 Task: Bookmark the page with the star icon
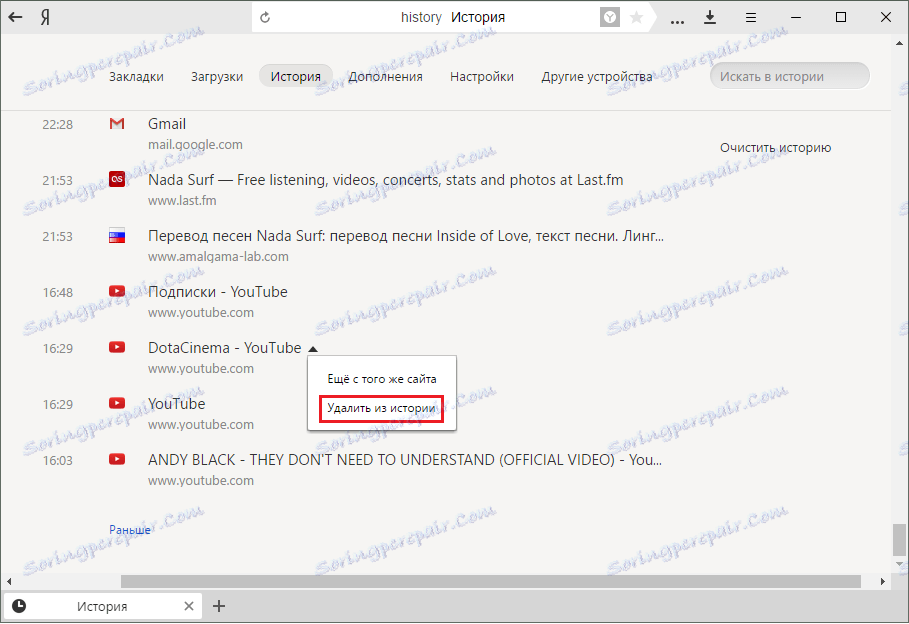(x=636, y=17)
